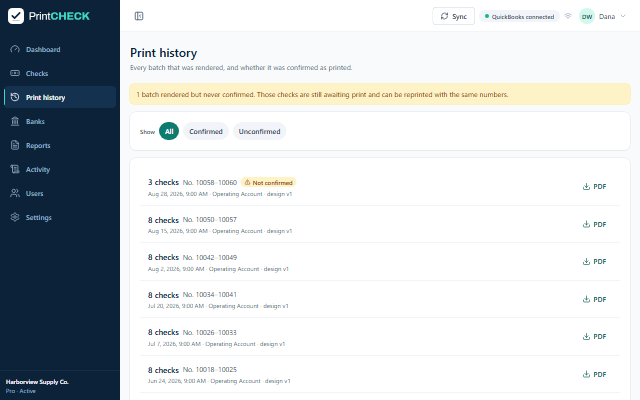Click the No. 10026-10033 batch number

(x=210, y=333)
